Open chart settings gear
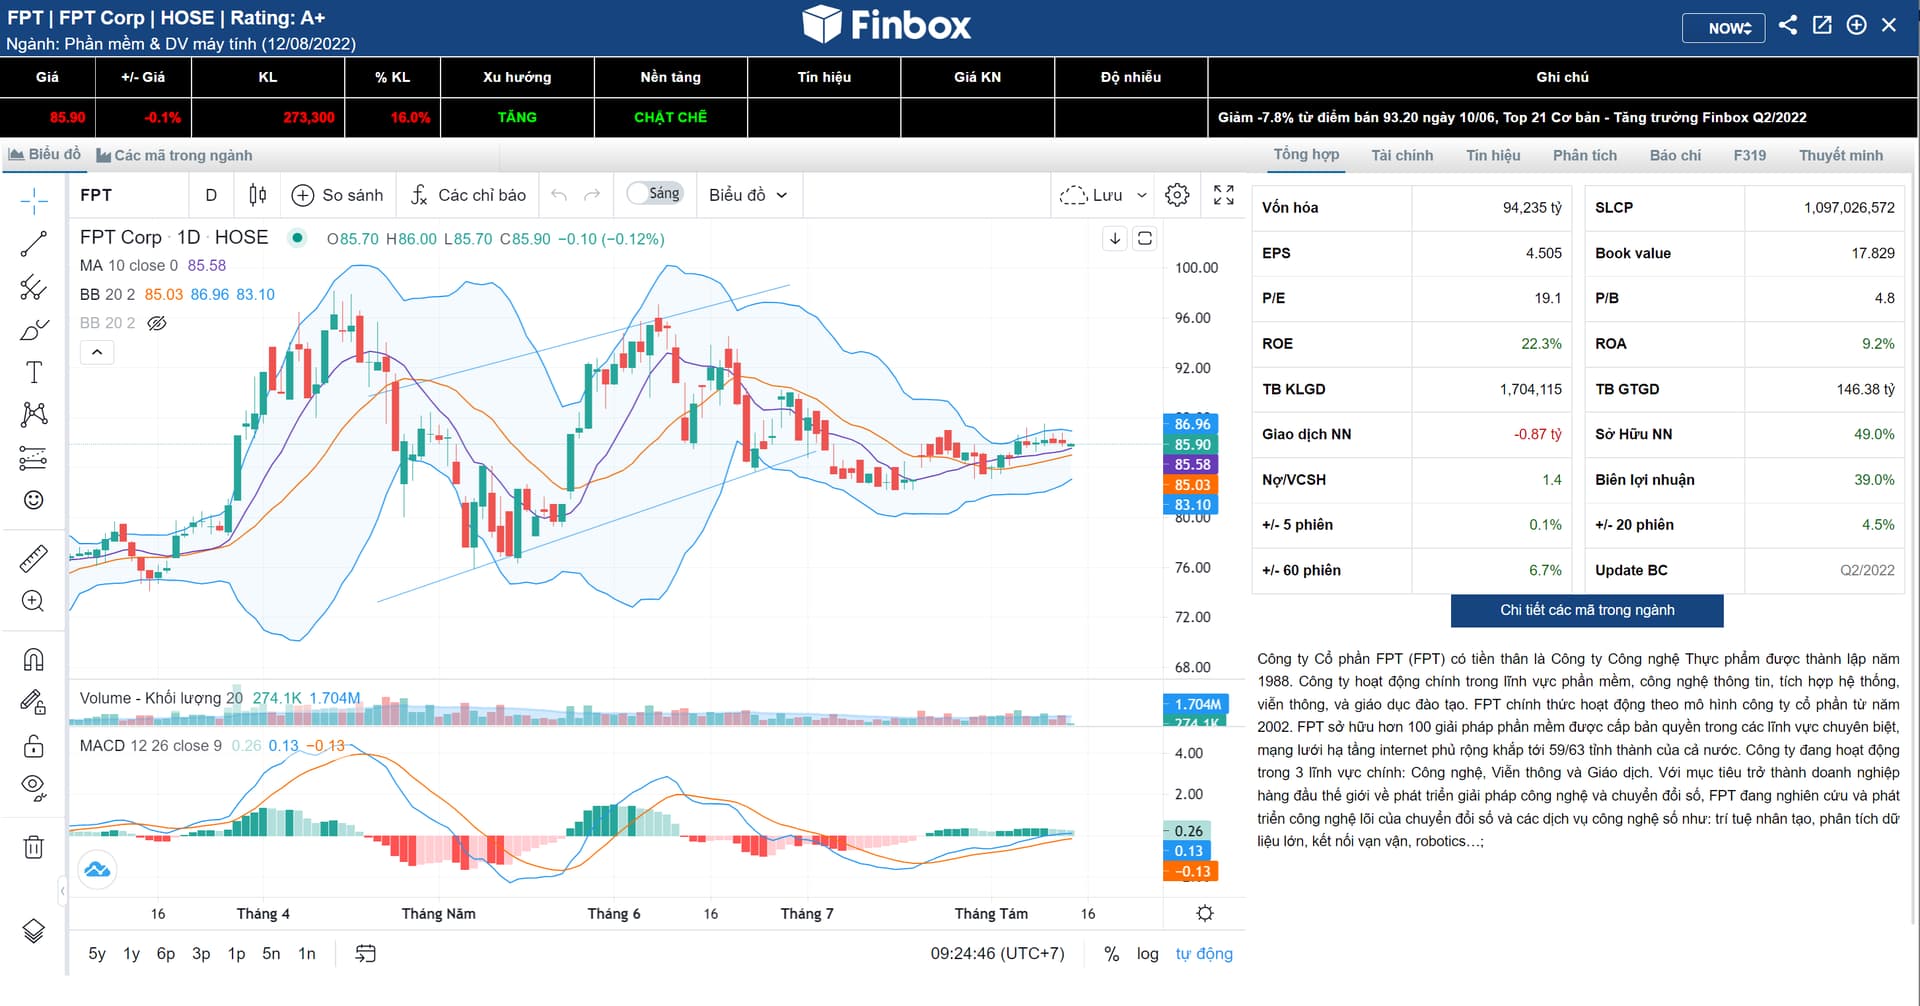Image resolution: width=1920 pixels, height=1006 pixels. 1178,195
